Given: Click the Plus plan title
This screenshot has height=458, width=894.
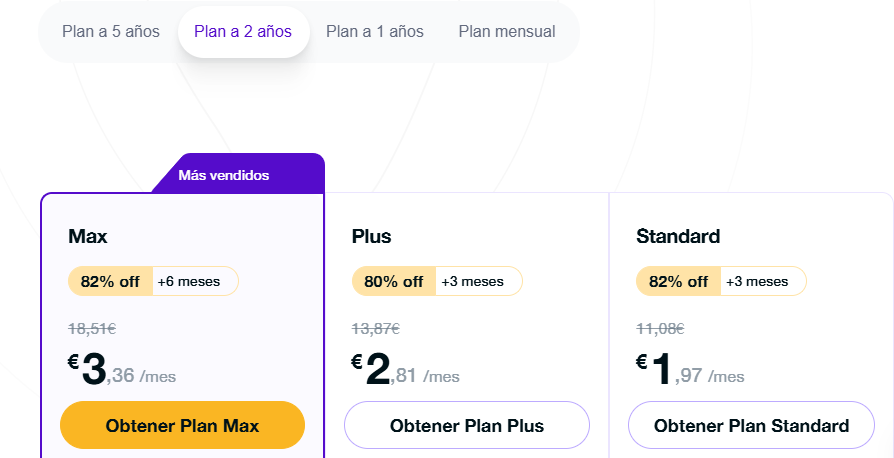Looking at the screenshot, I should tap(372, 236).
